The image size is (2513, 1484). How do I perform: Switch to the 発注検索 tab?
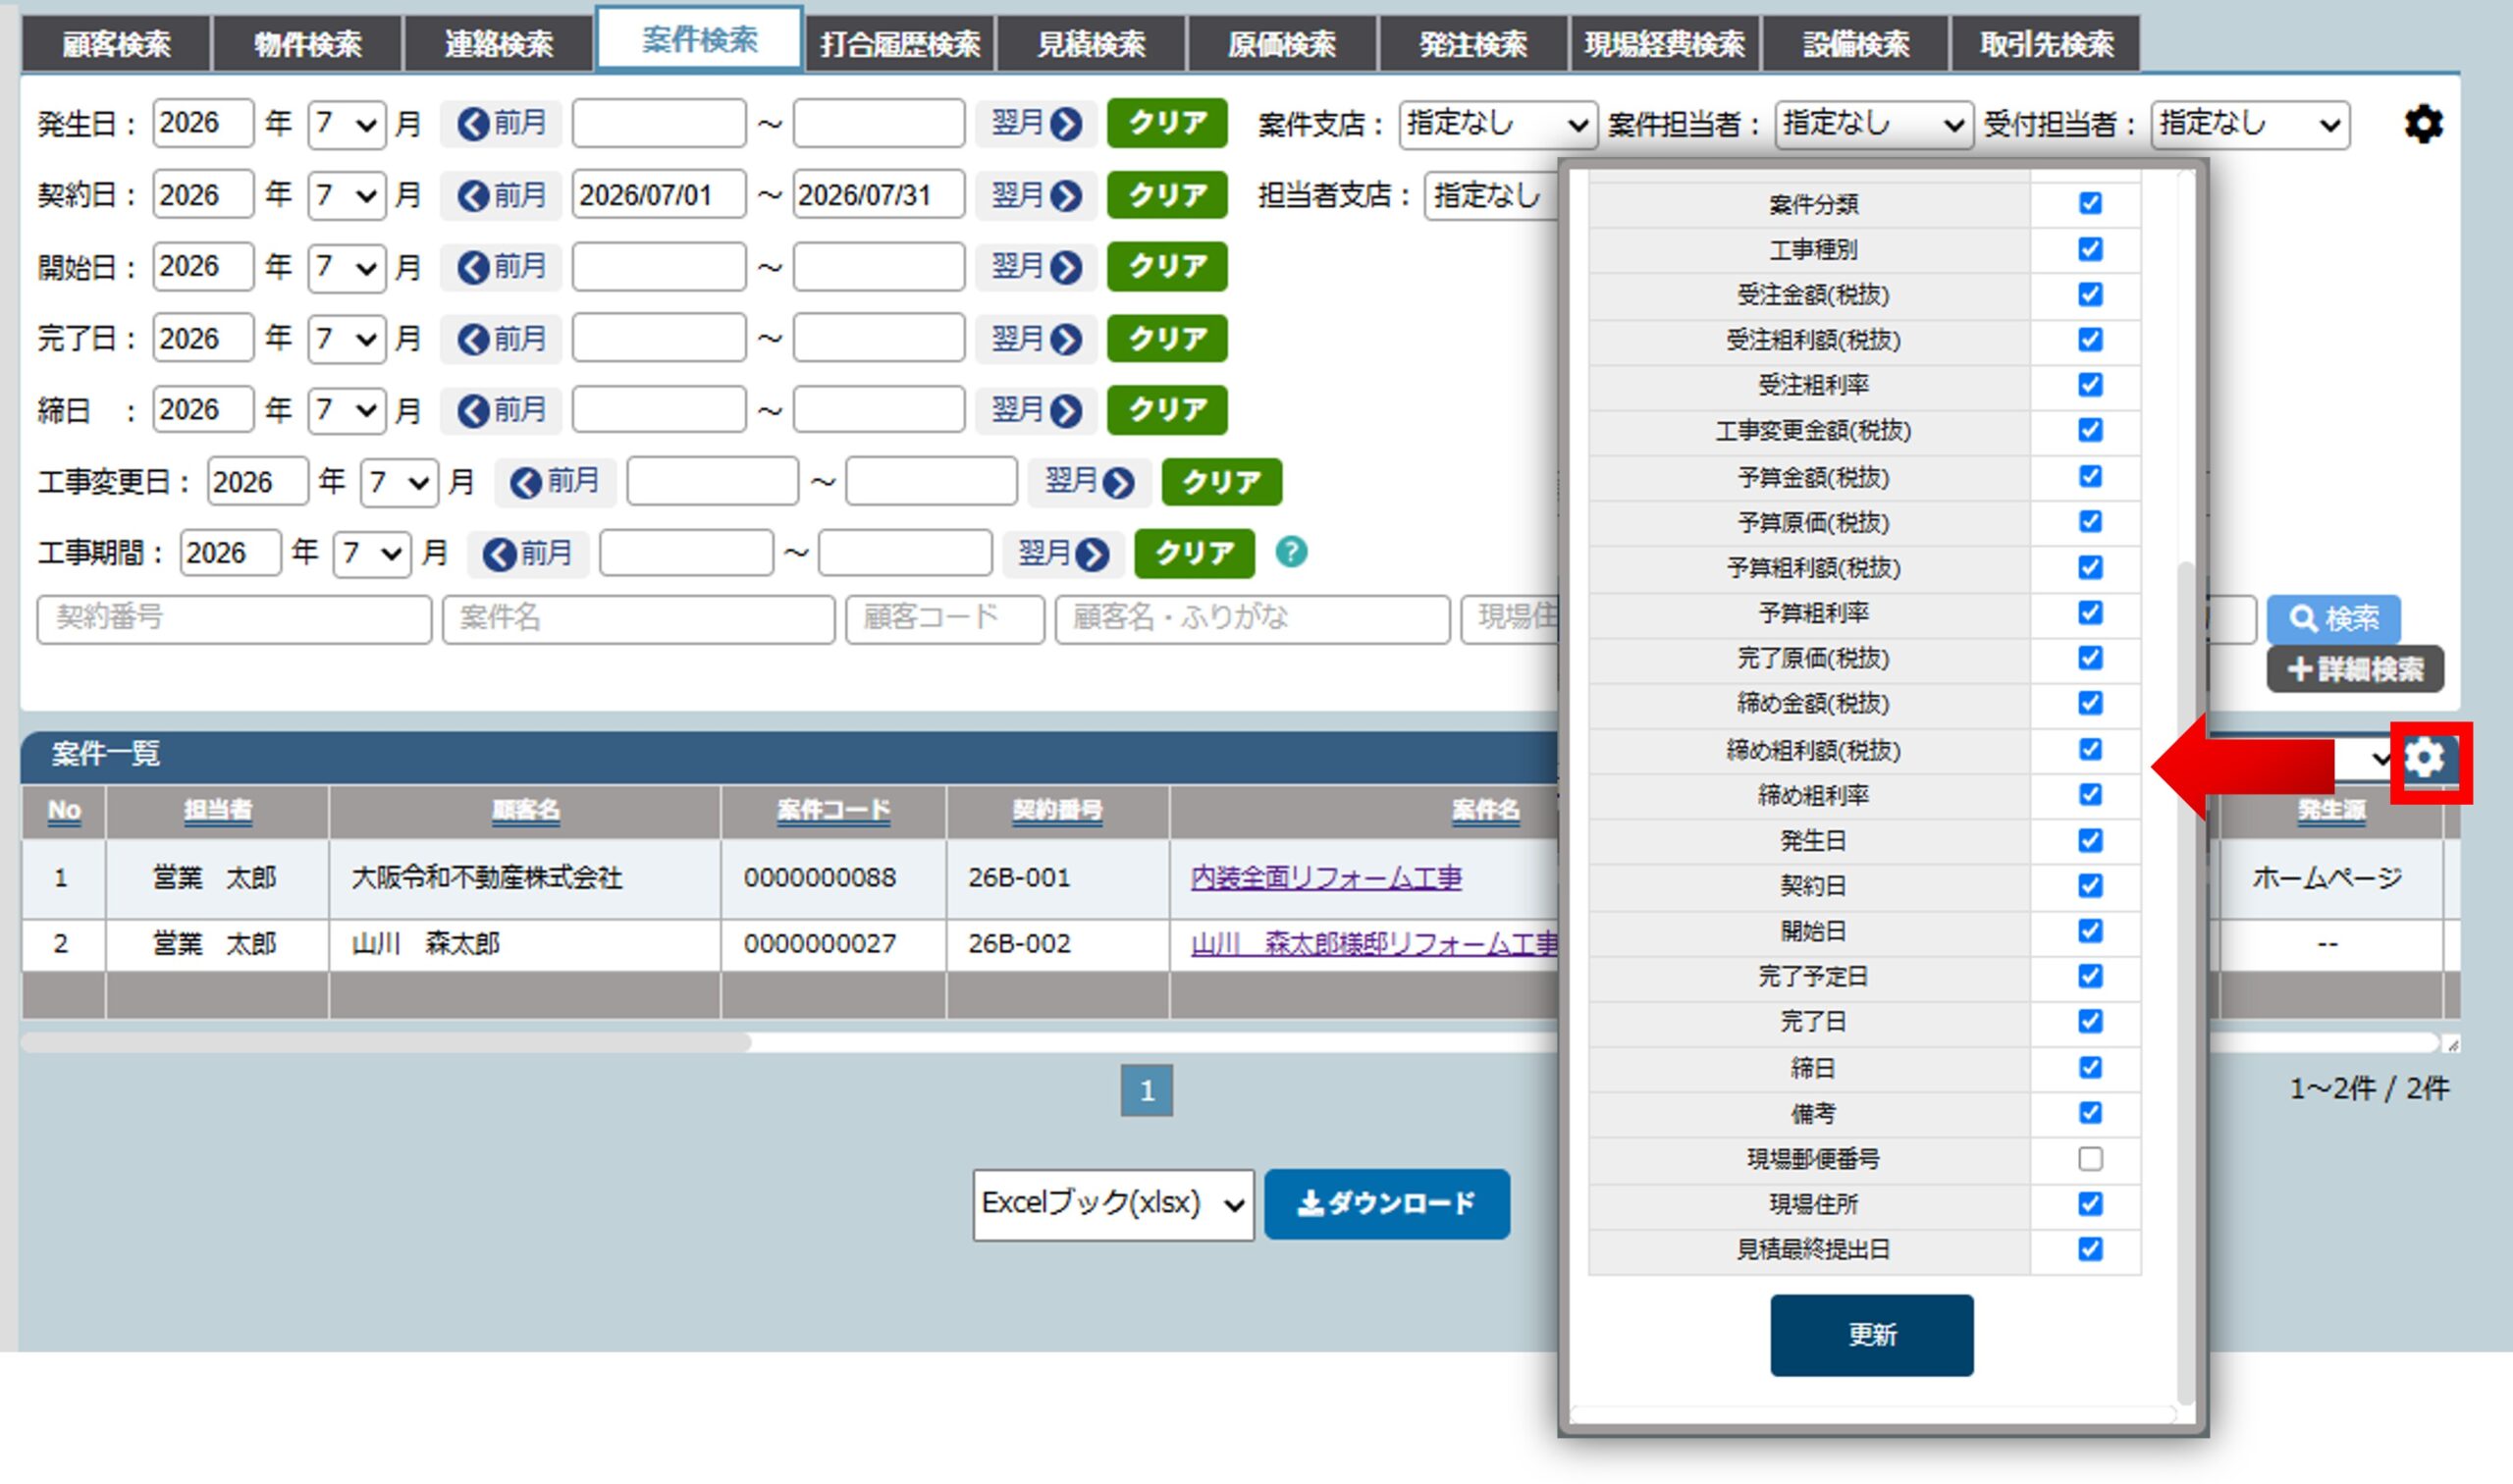pos(1473,44)
